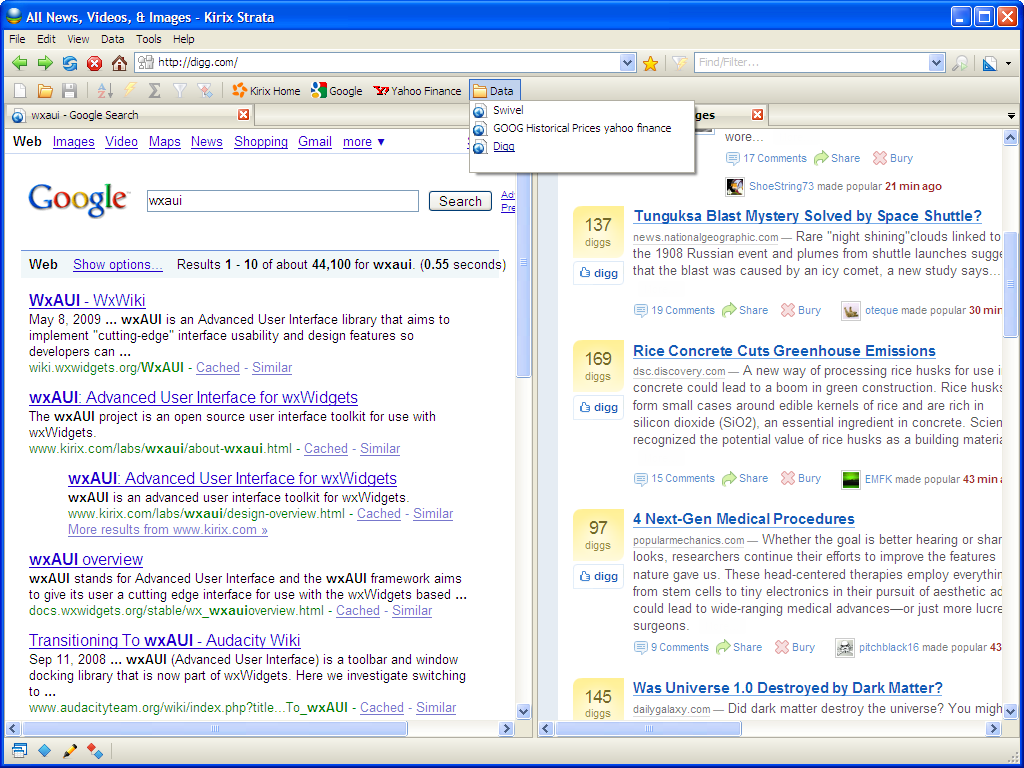Screen dimensions: 1024x768
Task: Open the Edit menu
Action: tap(46, 39)
